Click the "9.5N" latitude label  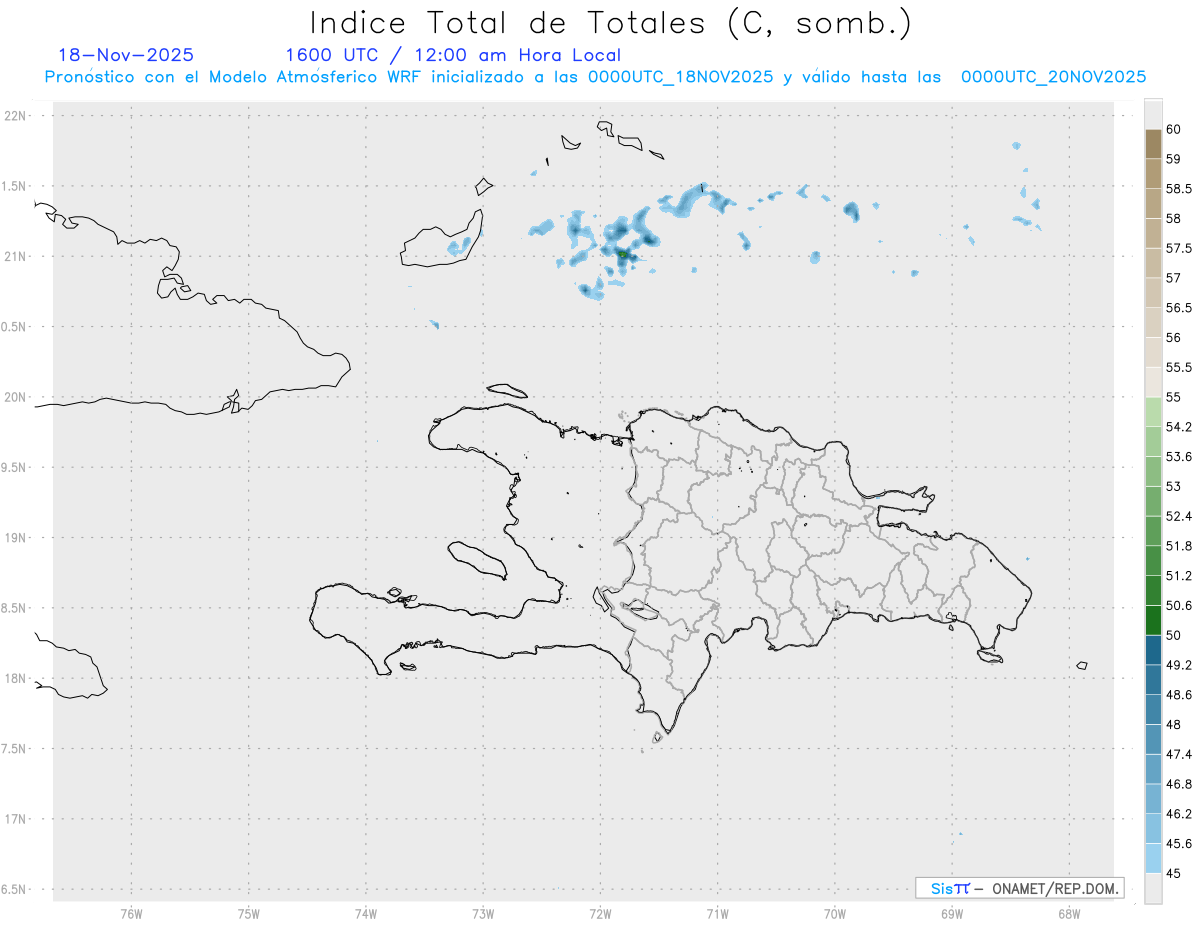15,467
